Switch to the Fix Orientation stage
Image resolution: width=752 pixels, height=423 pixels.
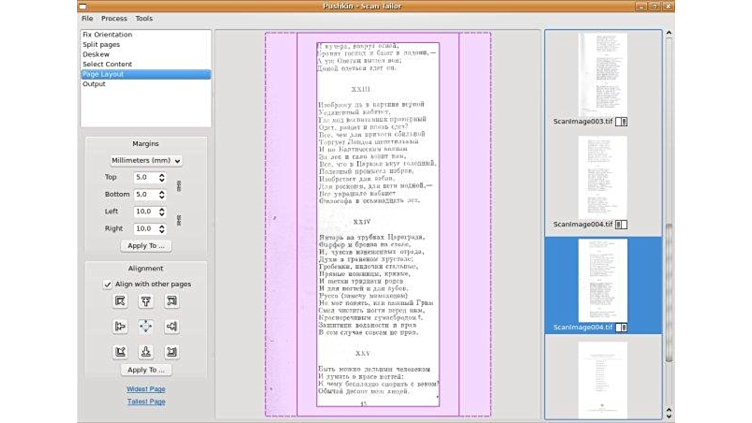146,35
